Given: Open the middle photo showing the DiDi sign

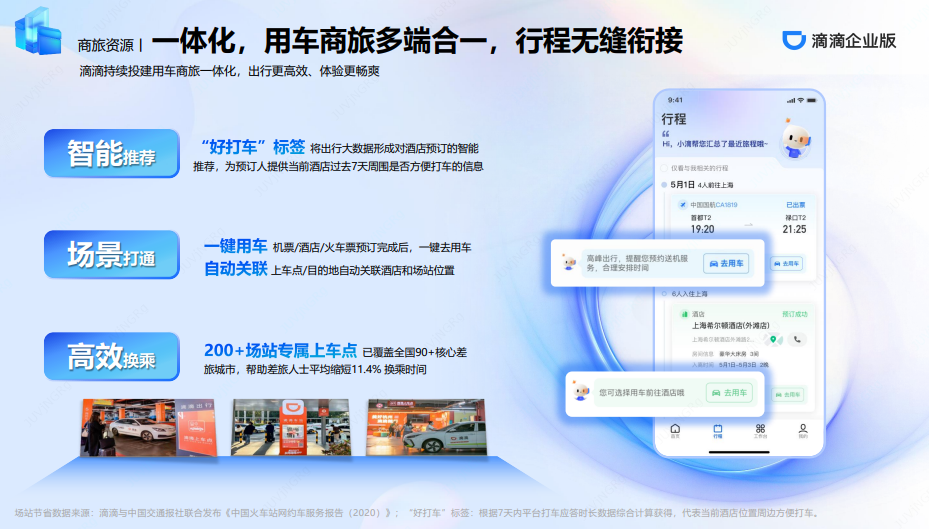Looking at the screenshot, I should [x=288, y=429].
